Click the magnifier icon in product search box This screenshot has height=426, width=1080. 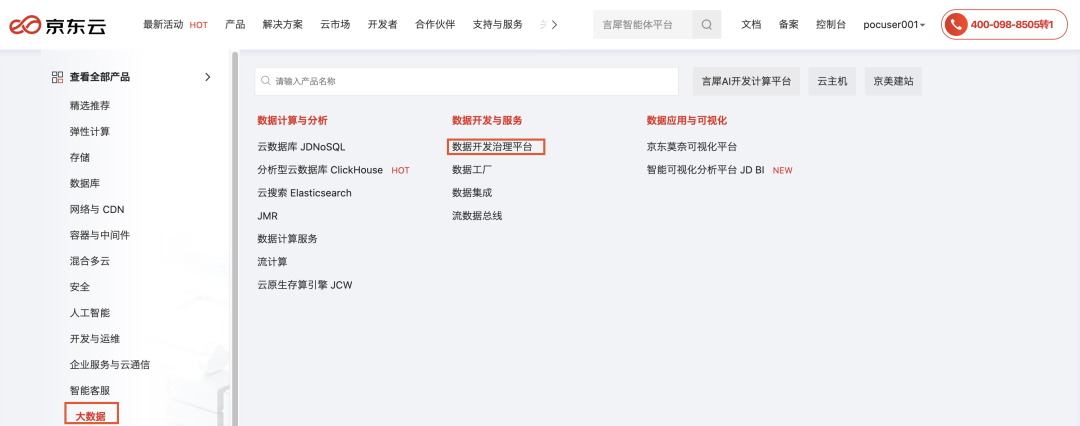[266, 81]
